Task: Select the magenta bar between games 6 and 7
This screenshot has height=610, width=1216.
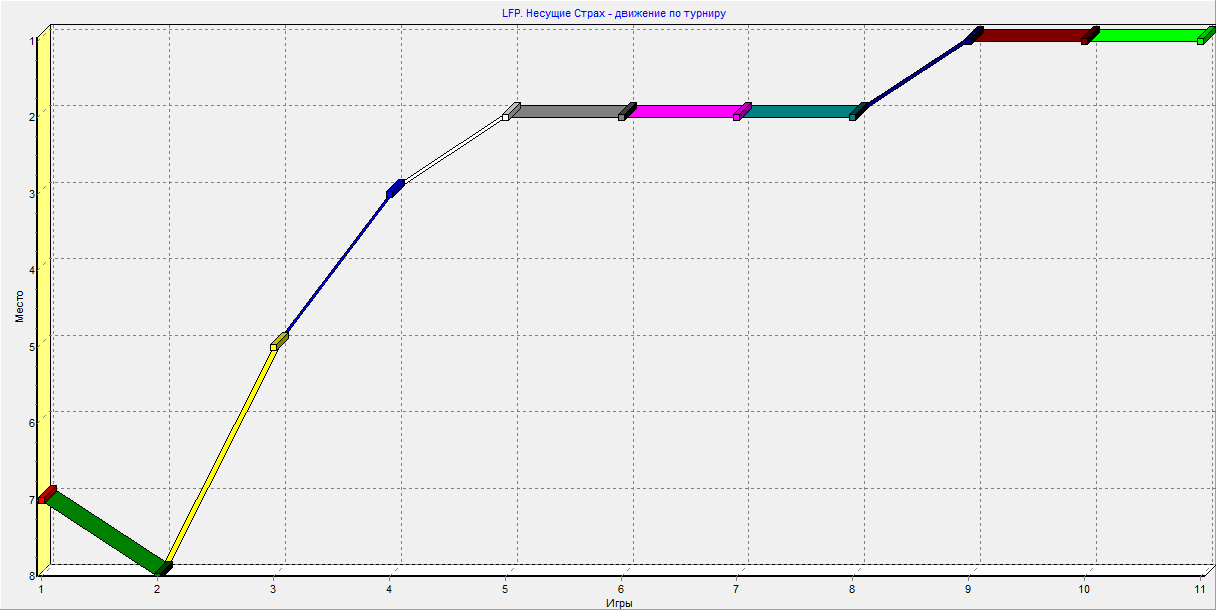Action: point(684,111)
